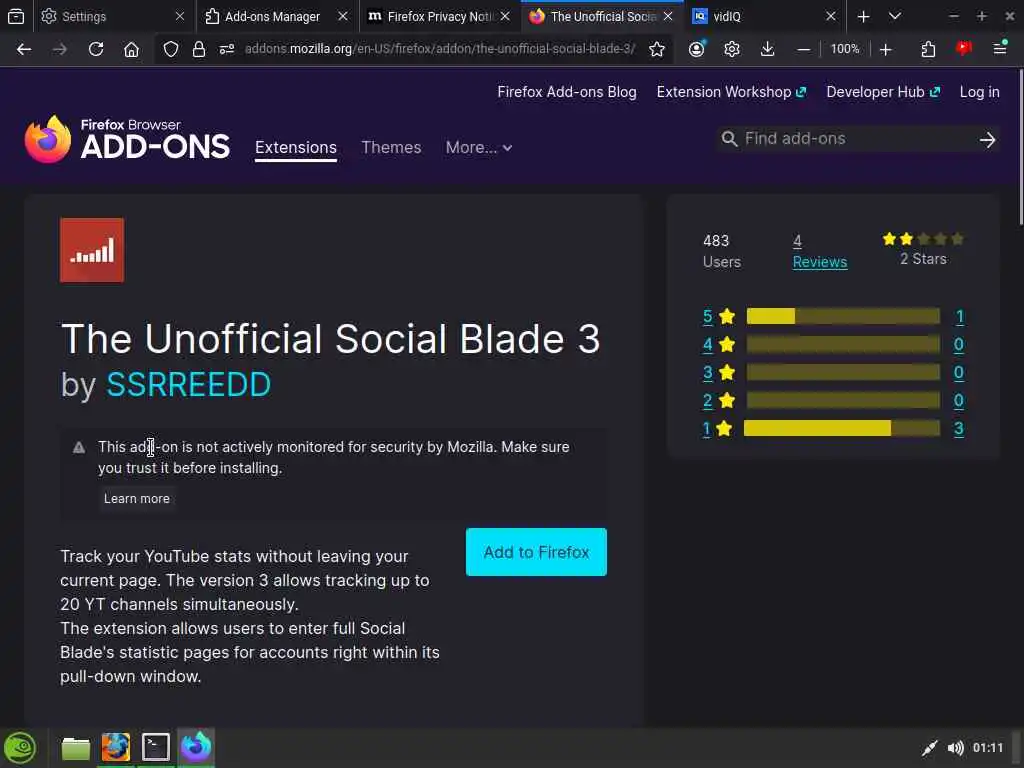
Task: Select the Extensions menu item
Action: click(x=296, y=148)
